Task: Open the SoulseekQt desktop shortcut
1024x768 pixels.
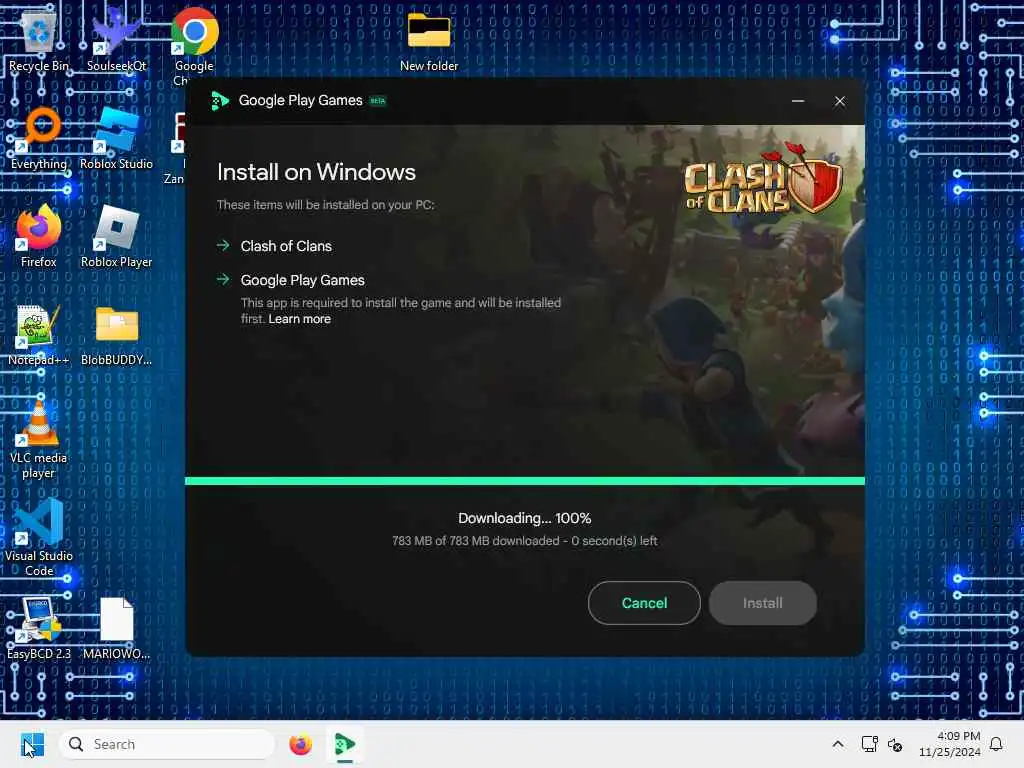Action: [x=116, y=39]
